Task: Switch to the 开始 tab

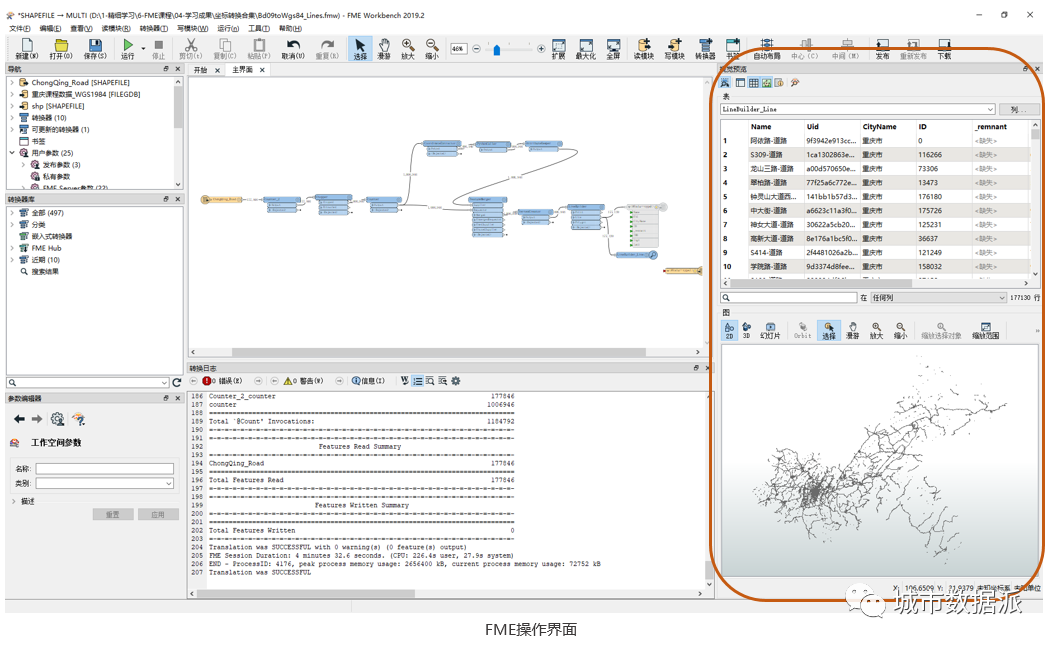Action: [200, 70]
